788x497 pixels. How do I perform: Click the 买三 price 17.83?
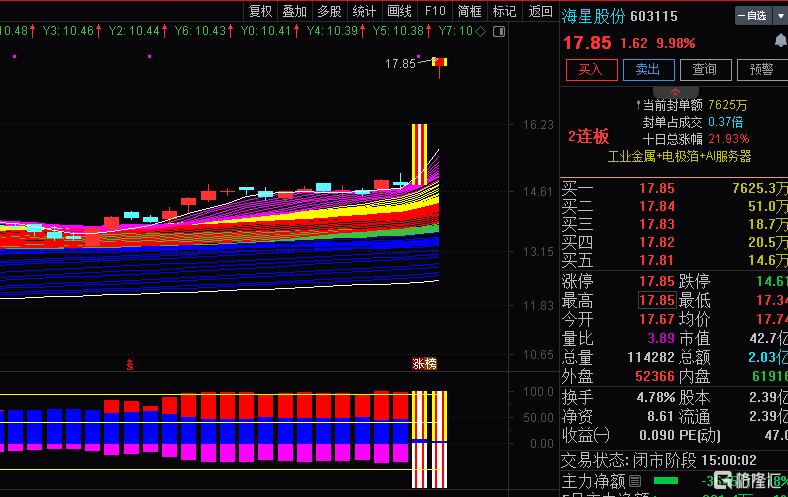pos(656,225)
